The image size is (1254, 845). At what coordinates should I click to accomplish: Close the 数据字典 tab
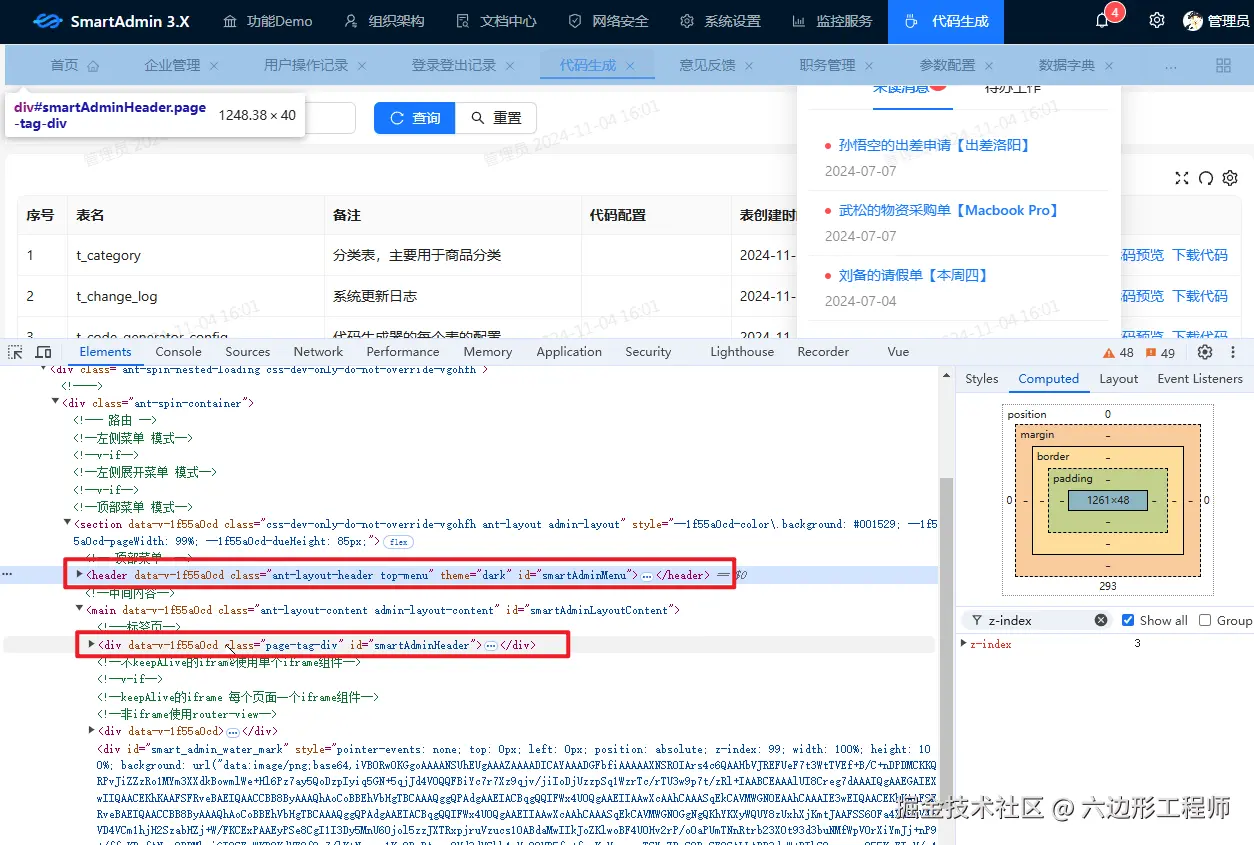tap(1109, 65)
